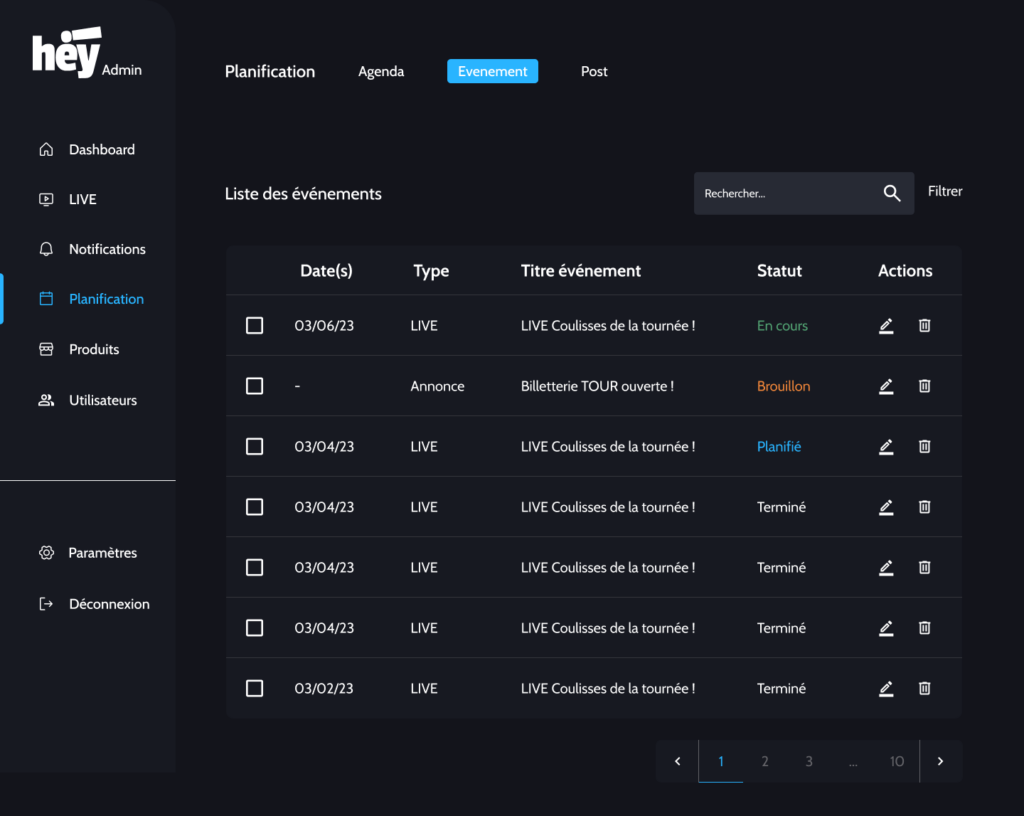Click the magnifier search icon

coord(892,194)
